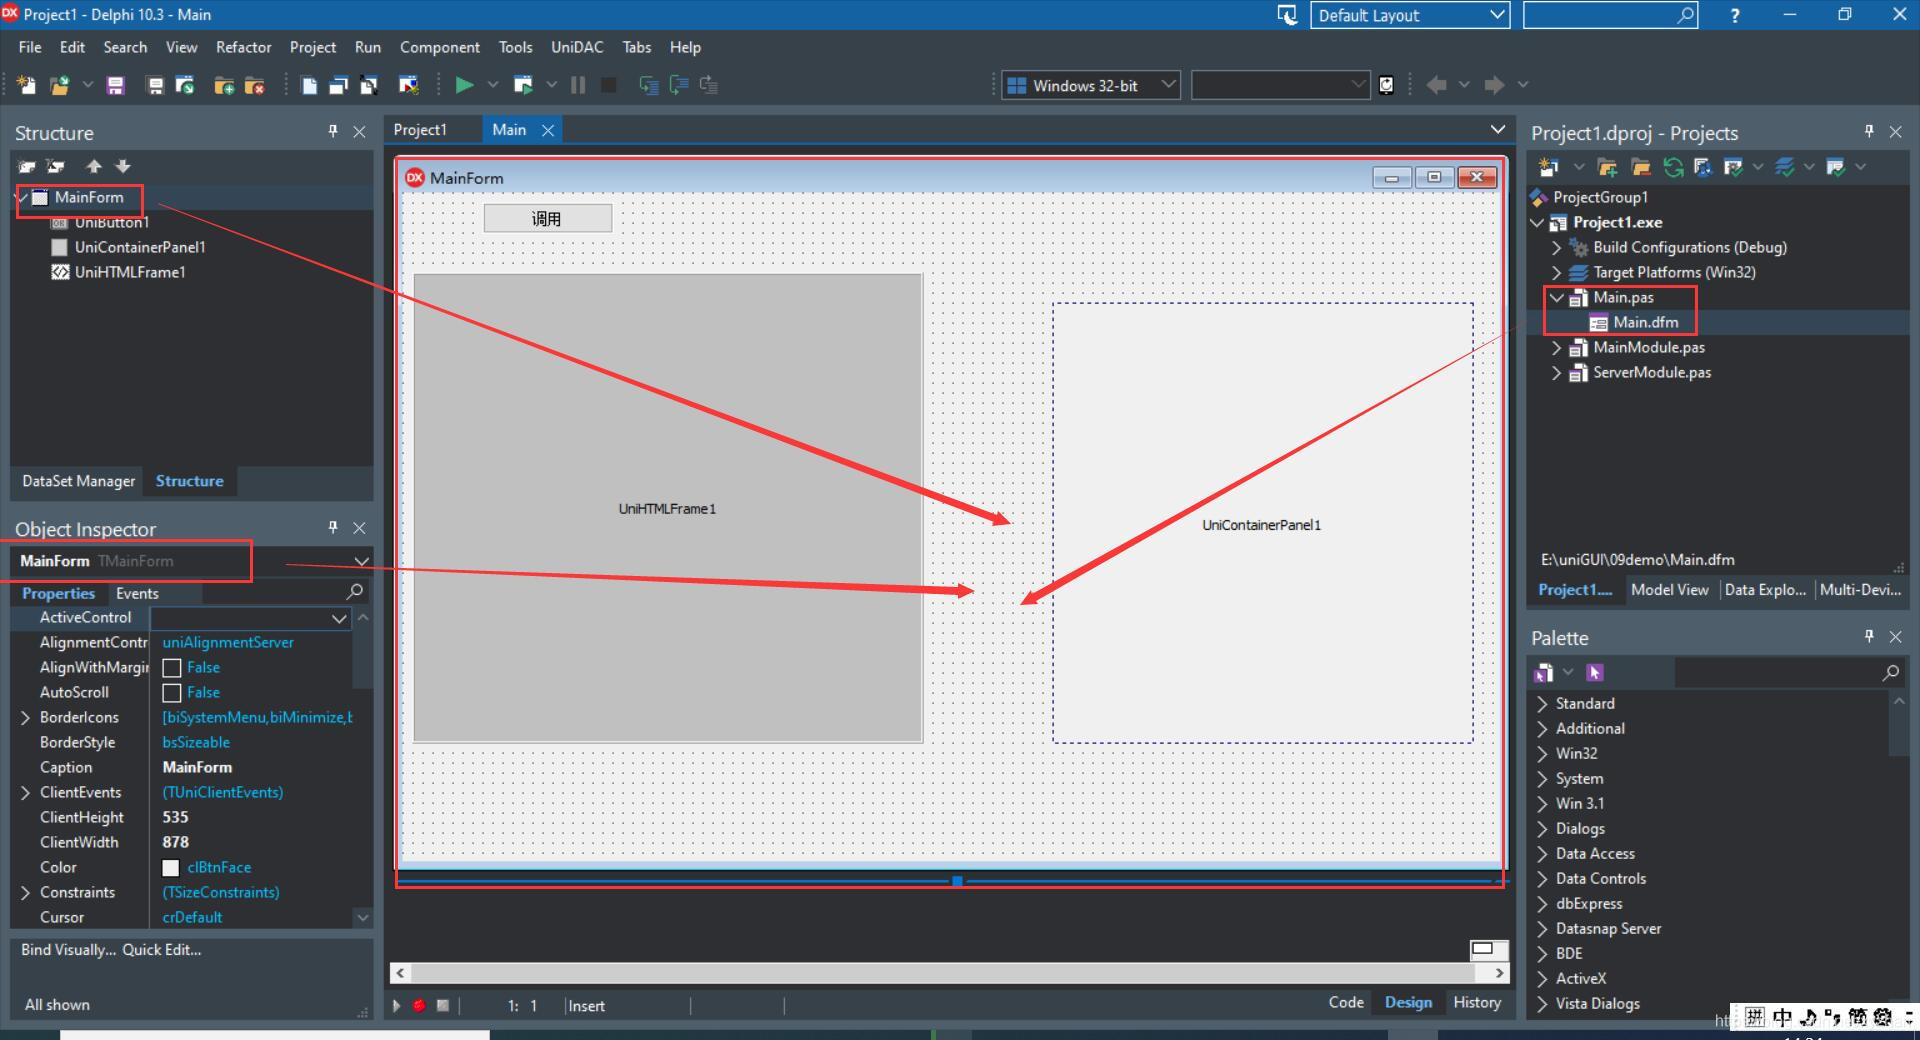Open the Run button dropdown arrow

click(x=493, y=85)
